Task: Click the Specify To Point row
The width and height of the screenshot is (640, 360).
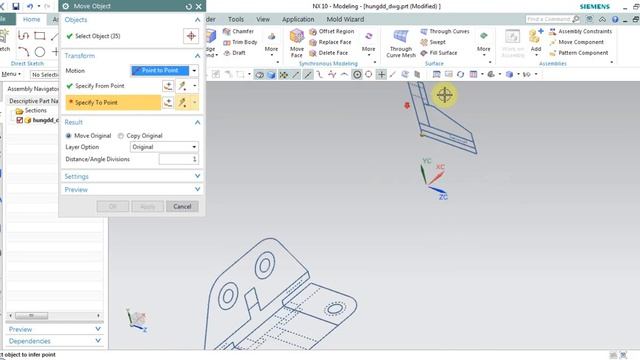Action: click(x=113, y=102)
